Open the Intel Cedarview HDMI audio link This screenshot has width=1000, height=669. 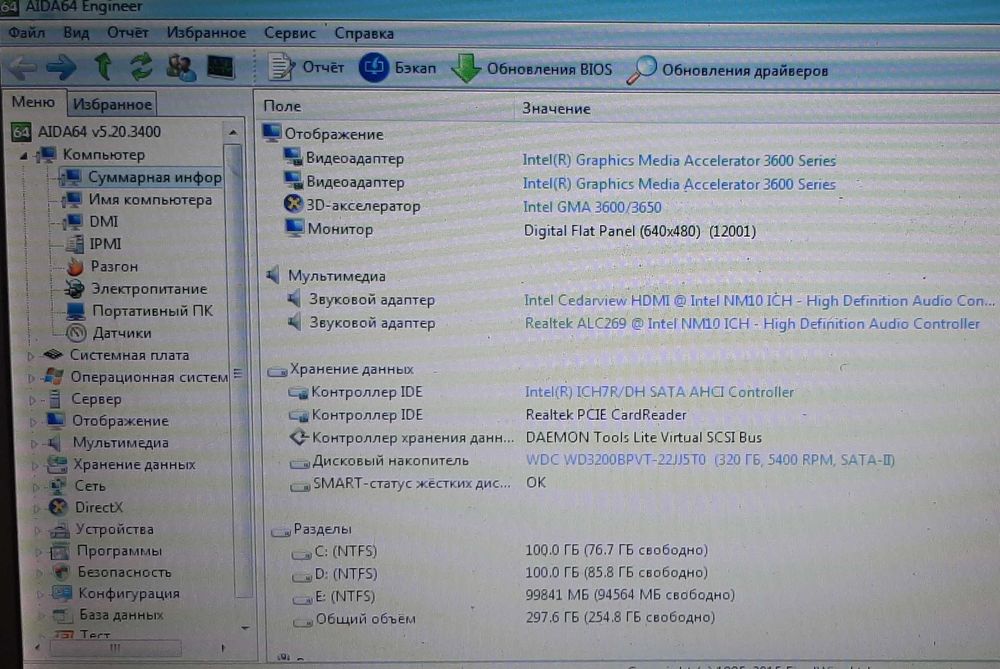coord(758,300)
